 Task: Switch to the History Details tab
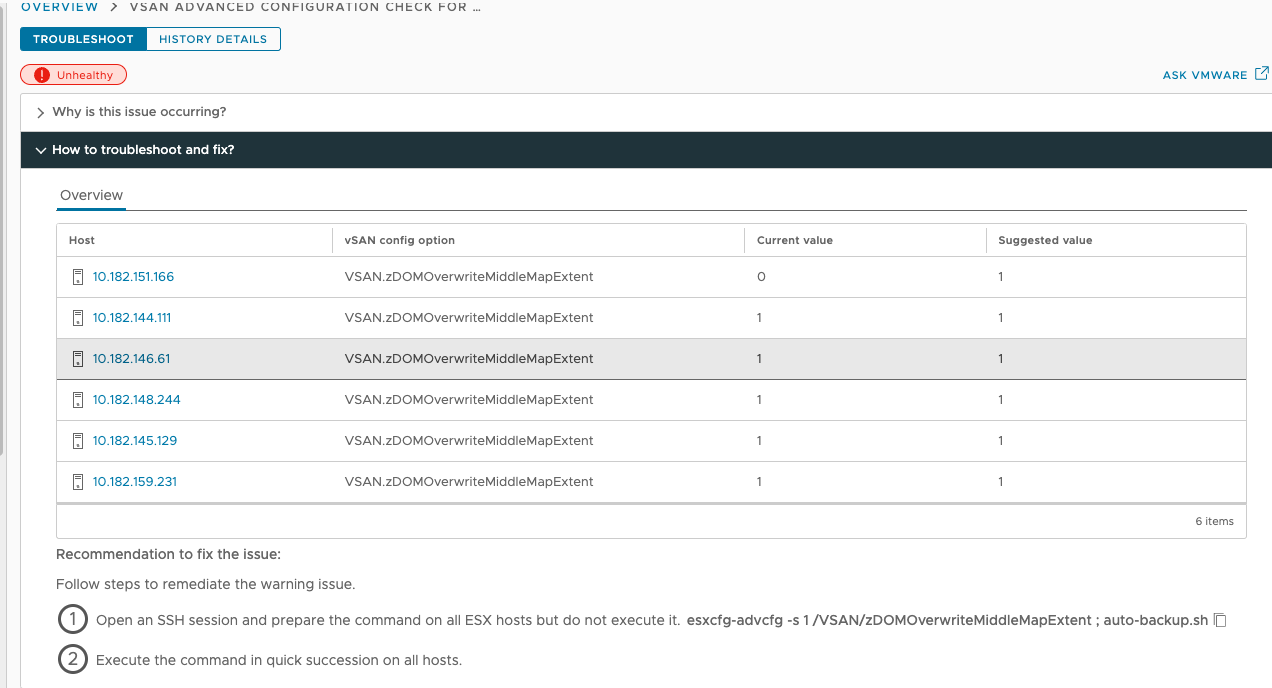click(213, 39)
